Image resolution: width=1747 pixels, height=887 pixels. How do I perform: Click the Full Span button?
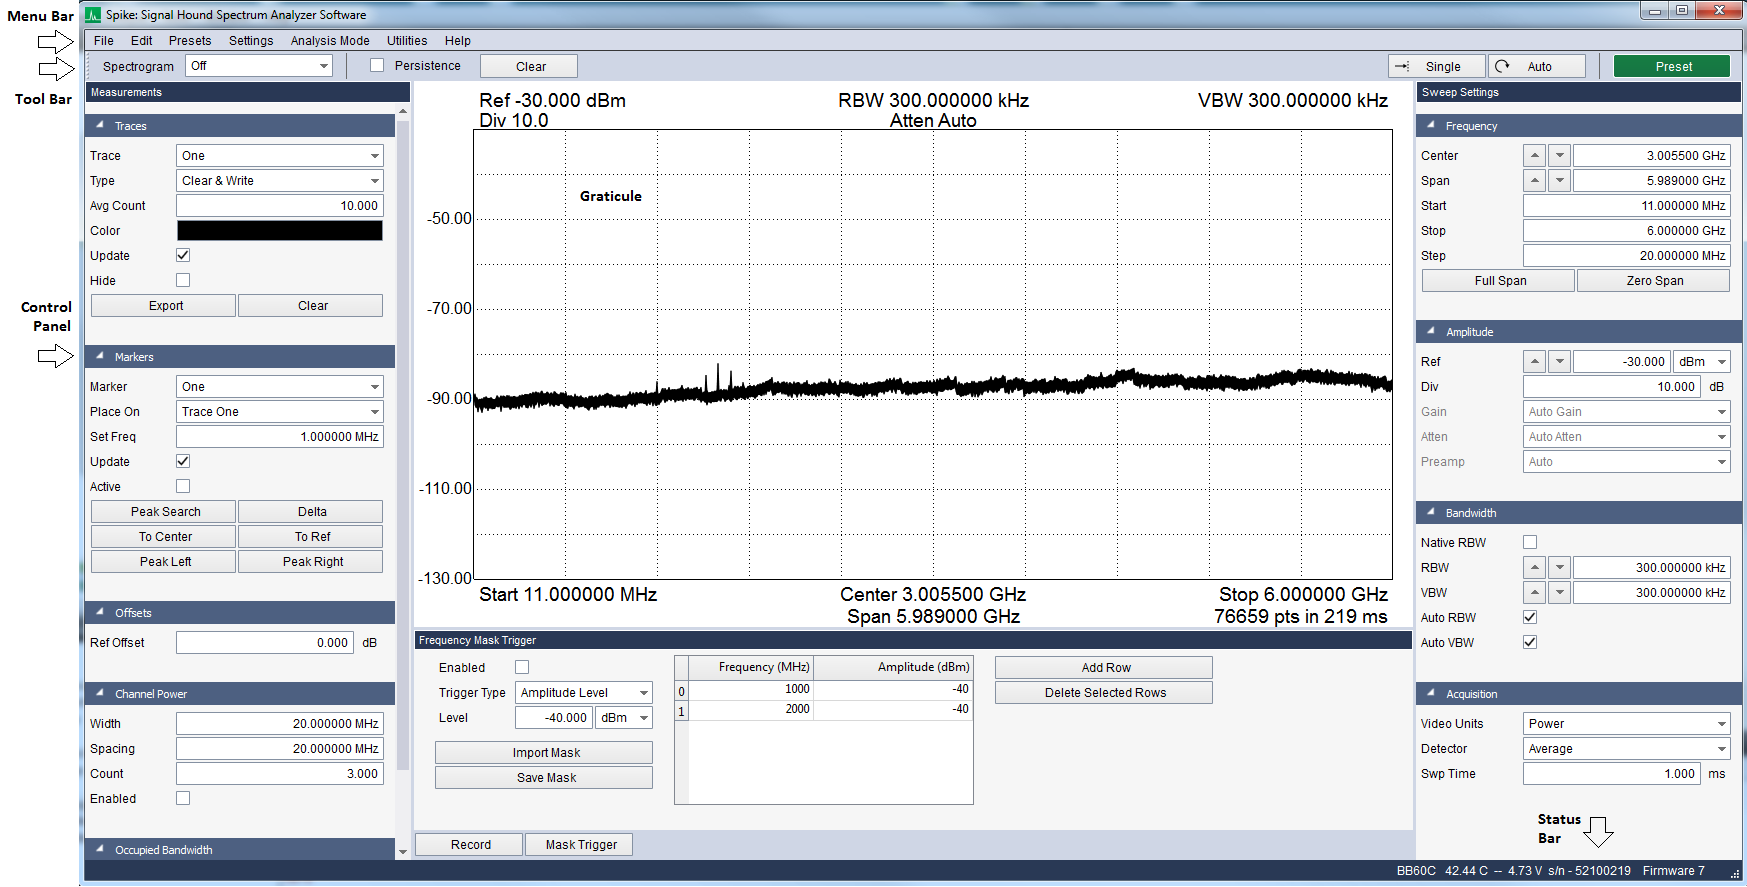click(1499, 281)
